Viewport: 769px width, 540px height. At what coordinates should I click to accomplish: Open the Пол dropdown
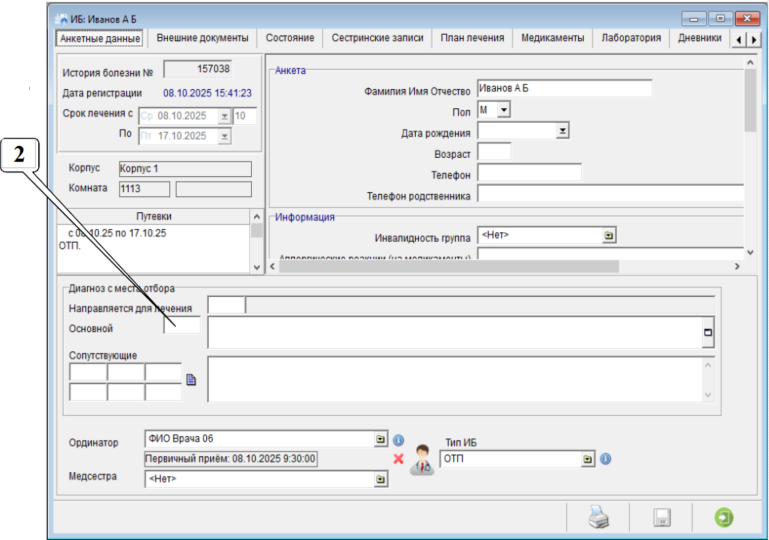[x=504, y=109]
